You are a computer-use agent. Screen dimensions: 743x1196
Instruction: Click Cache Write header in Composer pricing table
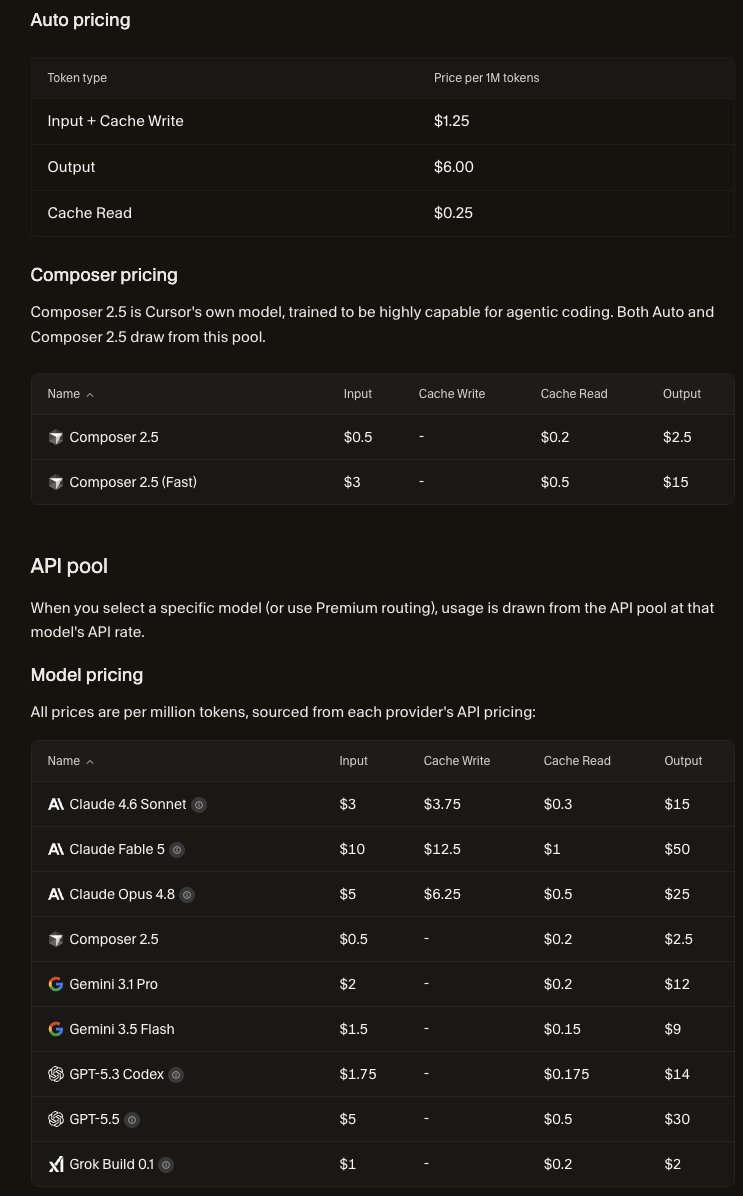(x=452, y=394)
